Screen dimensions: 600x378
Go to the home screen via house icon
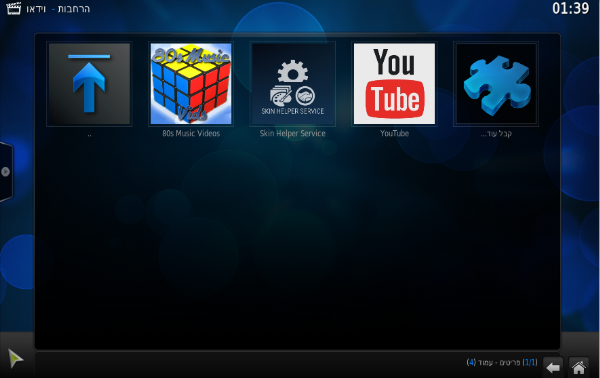(x=579, y=368)
